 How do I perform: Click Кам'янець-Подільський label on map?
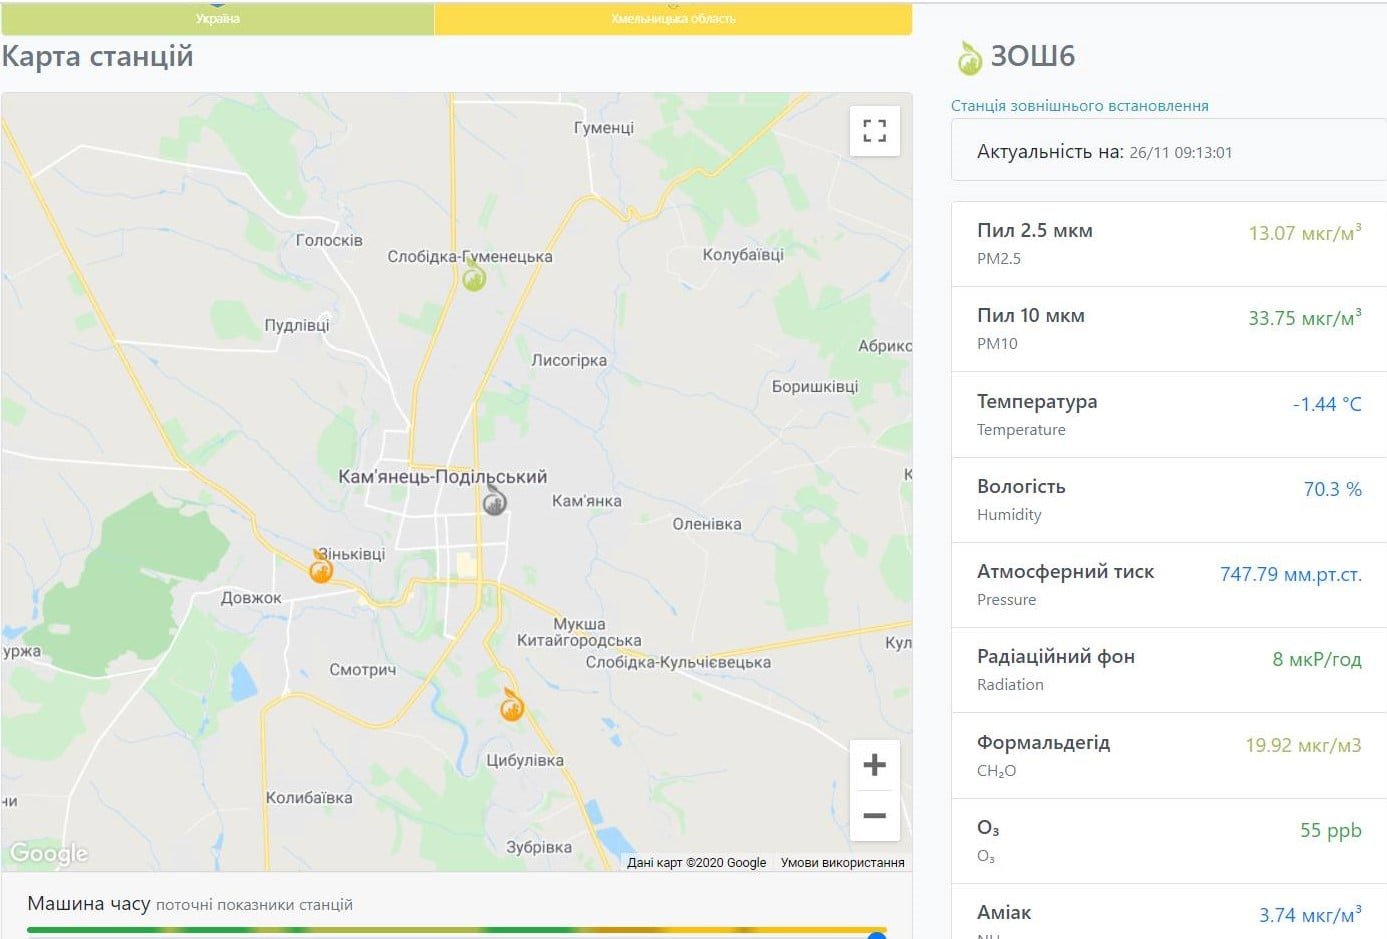[442, 477]
